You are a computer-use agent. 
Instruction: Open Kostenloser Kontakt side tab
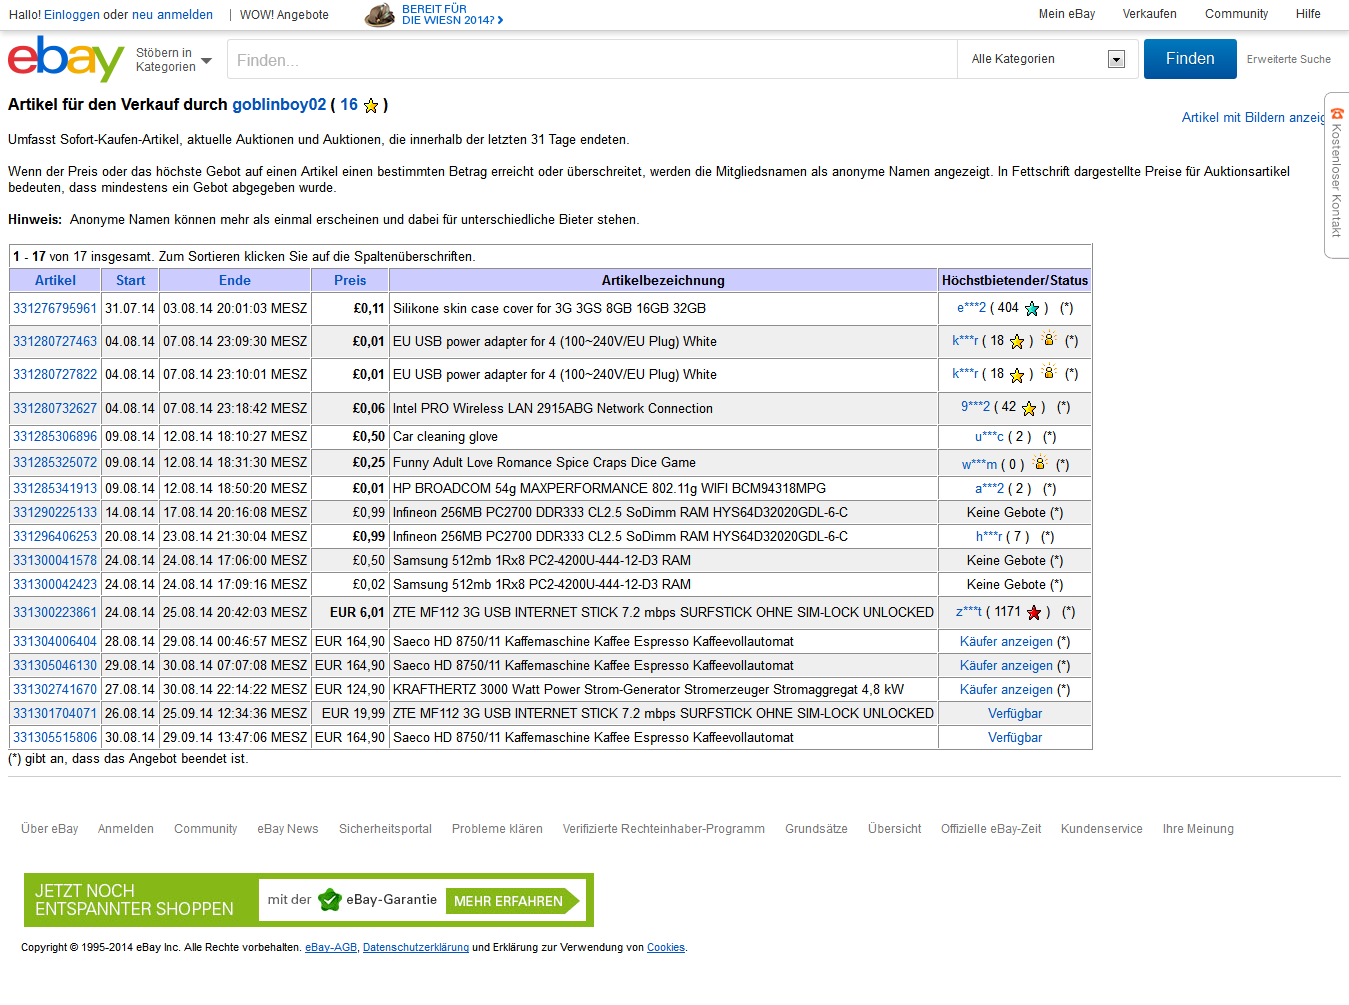point(1336,175)
